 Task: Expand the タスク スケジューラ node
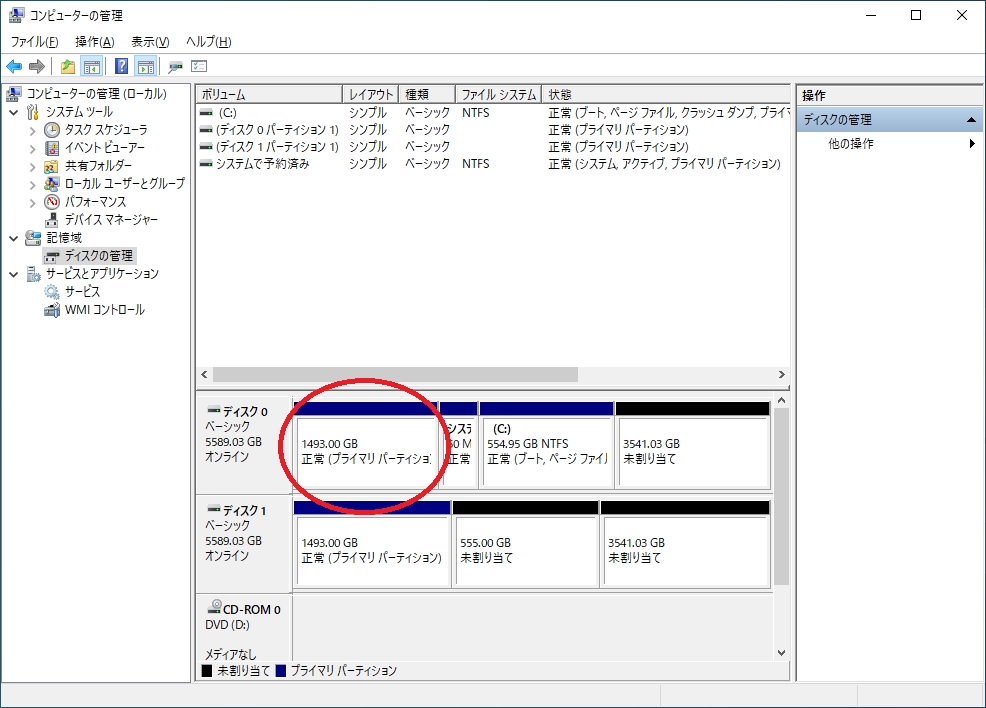point(33,131)
